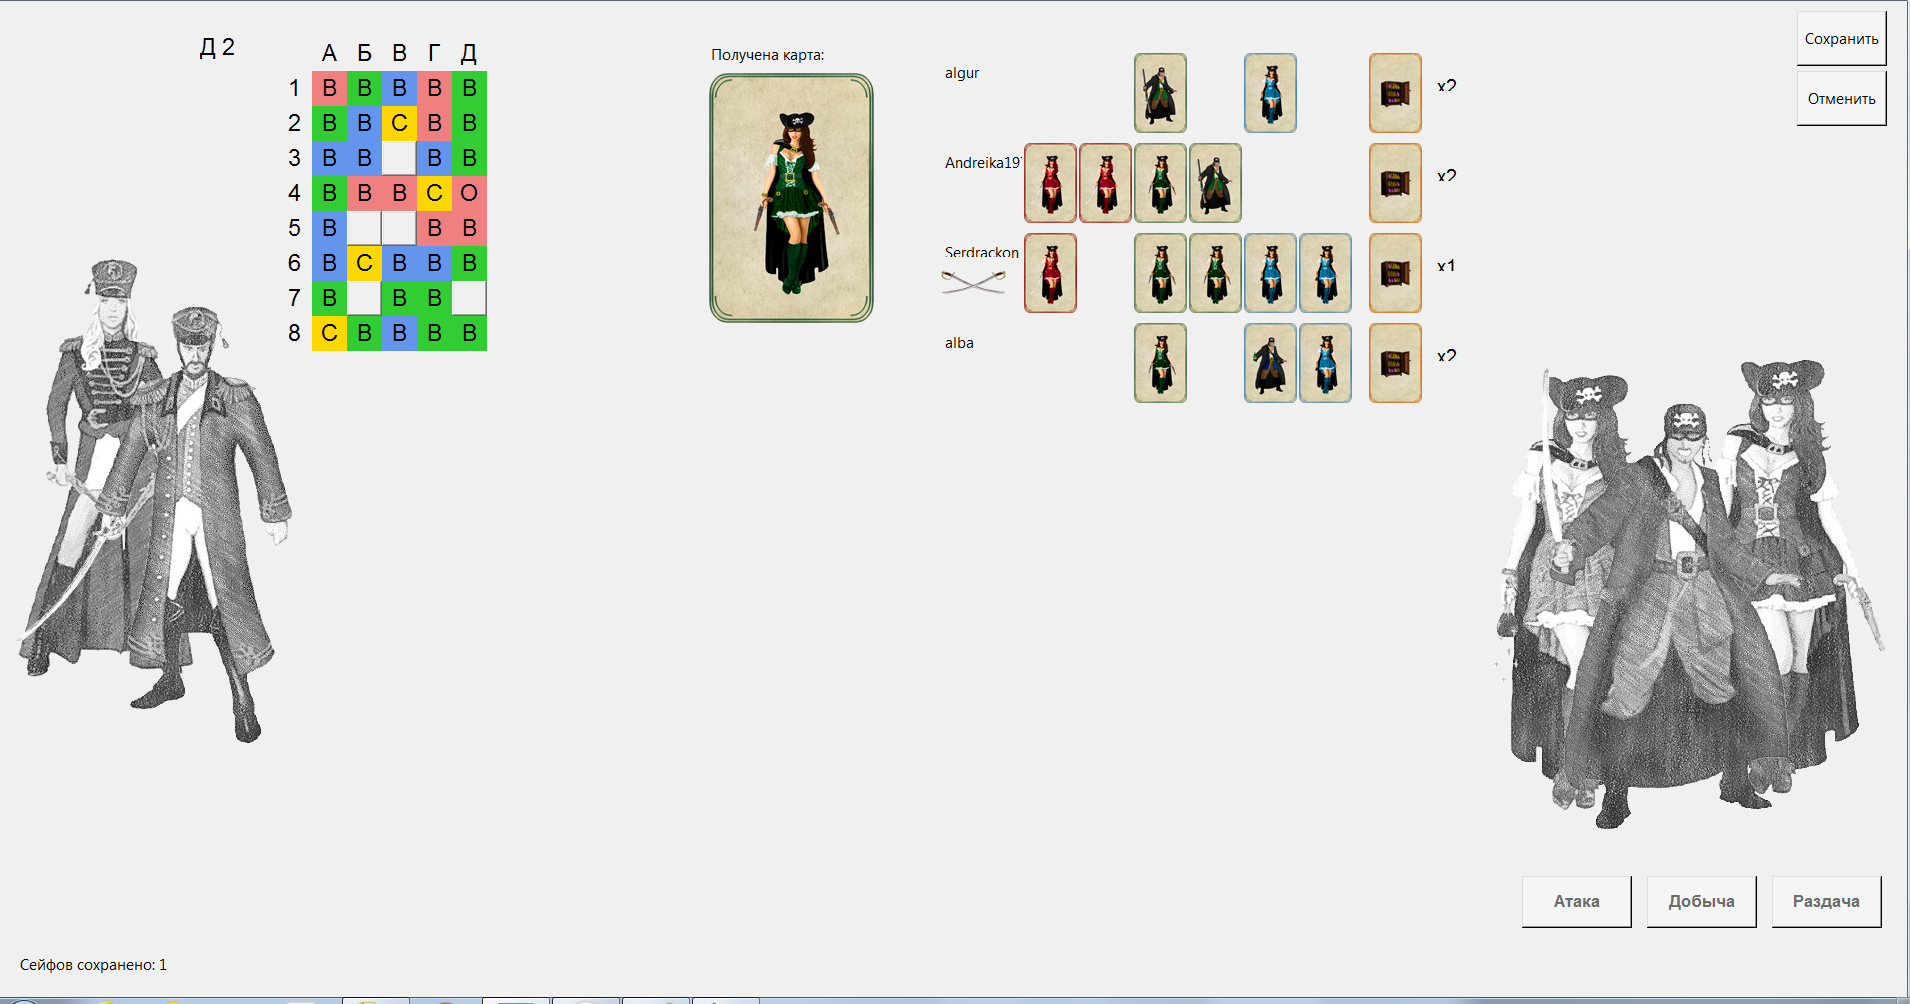The image size is (1910, 1004).
Task: Click green grid cell В7
Action: [399, 298]
